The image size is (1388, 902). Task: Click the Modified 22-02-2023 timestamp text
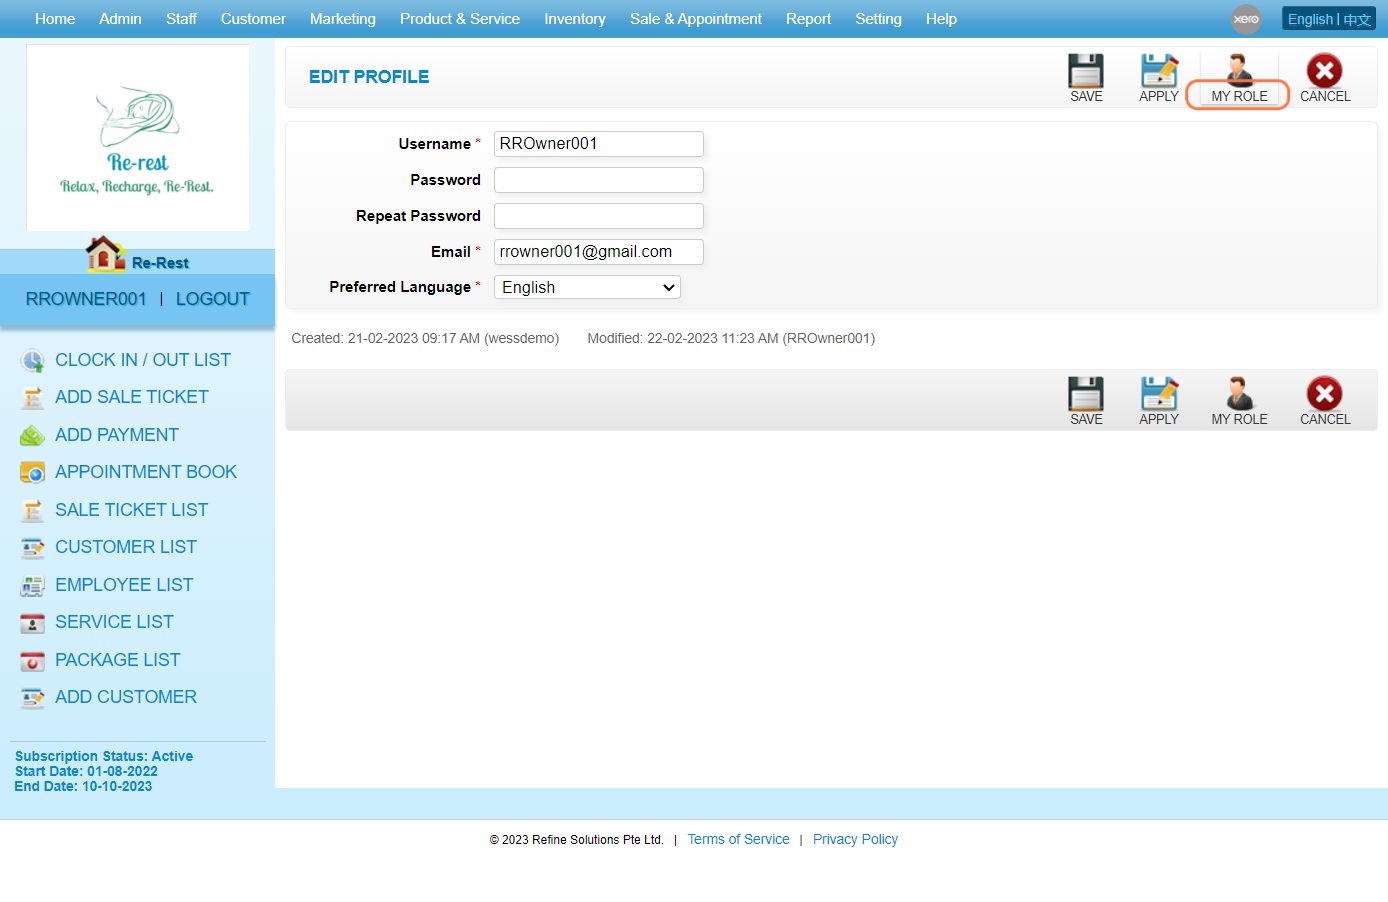[x=731, y=338]
